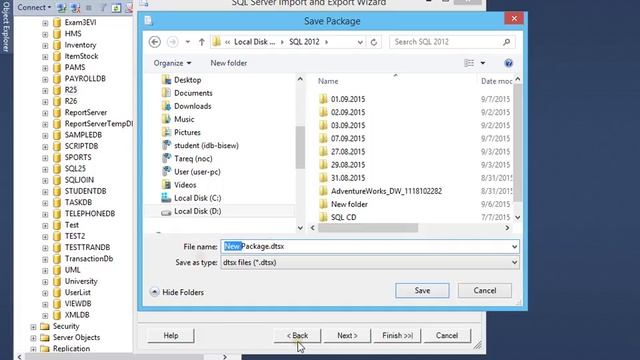This screenshot has height=360, width=640.
Task: Click the forward arrow in Save Package dialog
Action: (173, 42)
